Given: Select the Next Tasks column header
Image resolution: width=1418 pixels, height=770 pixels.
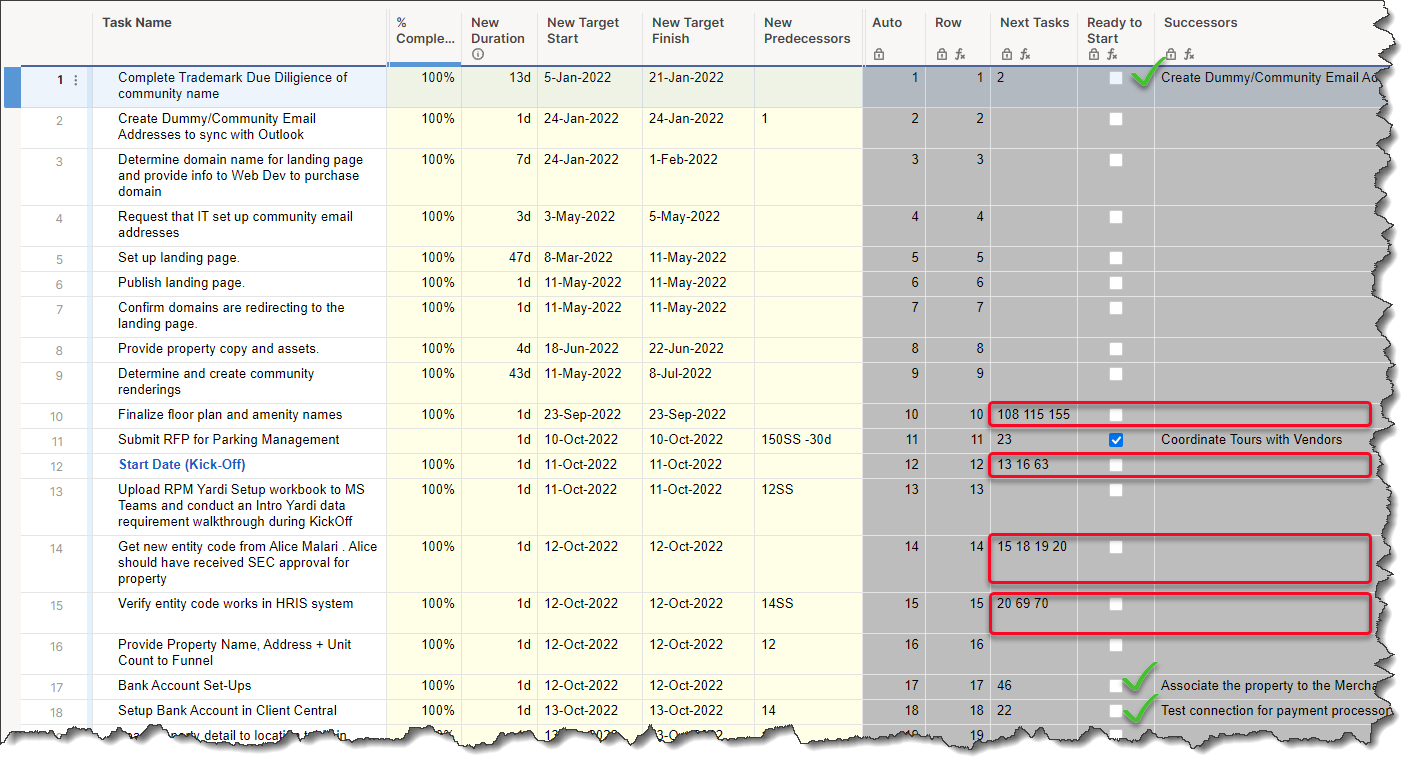Looking at the screenshot, I should 1034,38.
